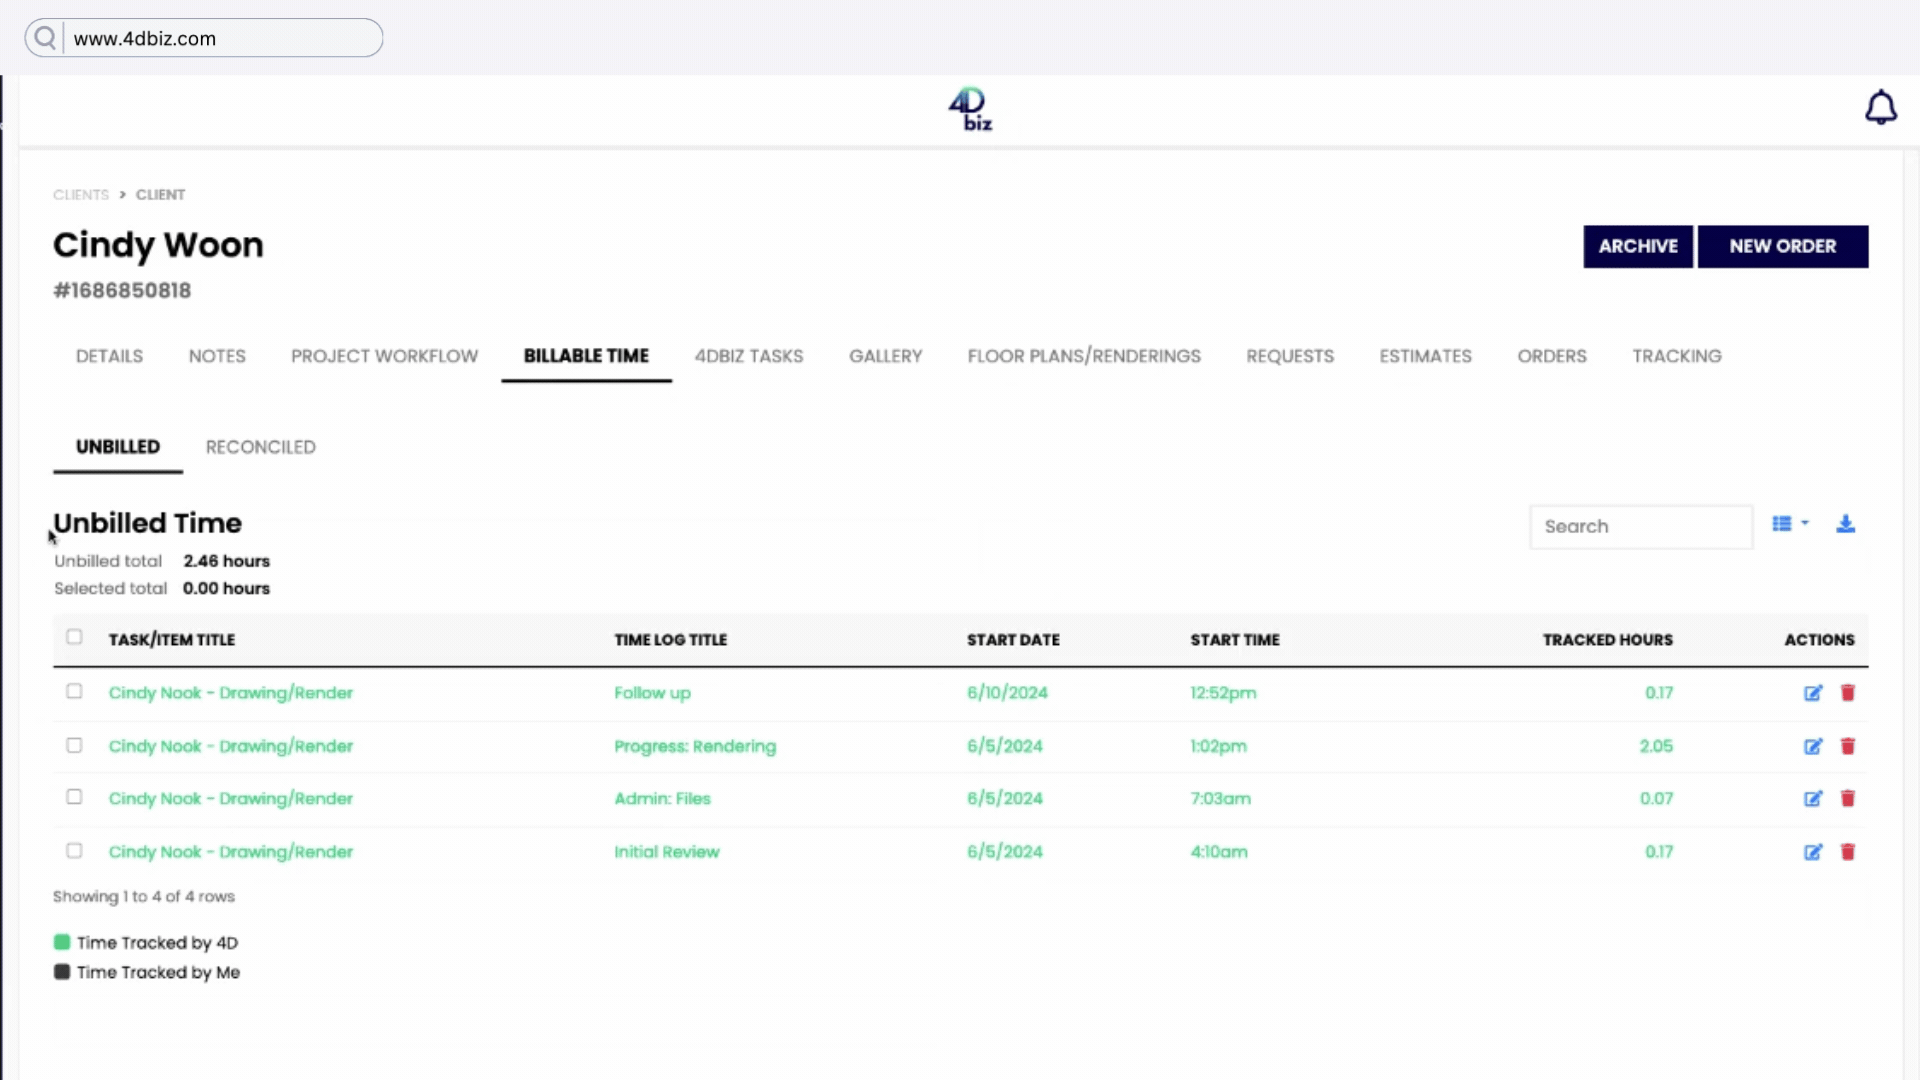
Task: Click the ARCHIVE button
Action: tap(1638, 245)
